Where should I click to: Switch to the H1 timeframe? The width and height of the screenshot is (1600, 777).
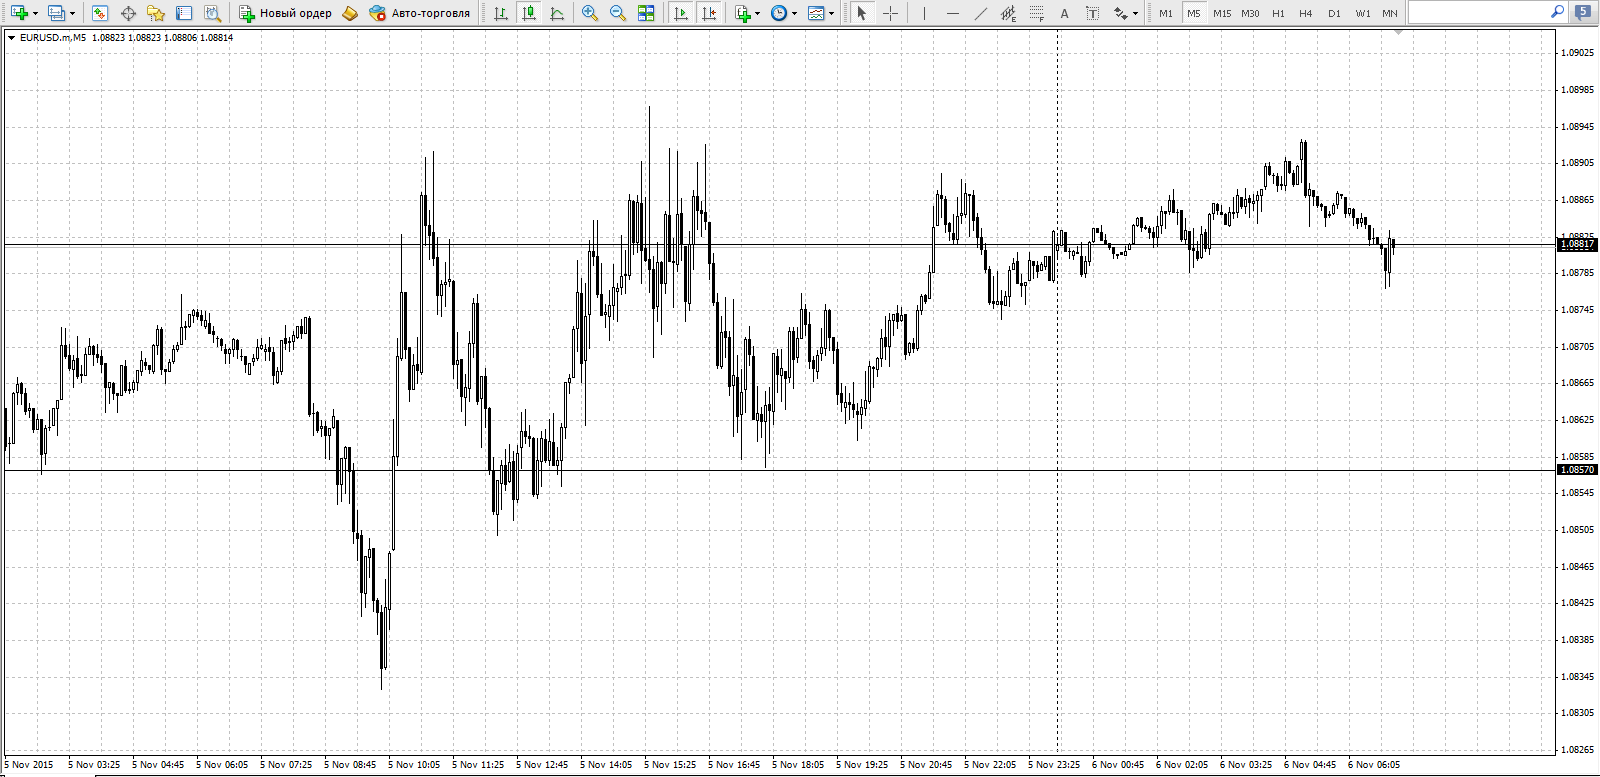pyautogui.click(x=1278, y=13)
